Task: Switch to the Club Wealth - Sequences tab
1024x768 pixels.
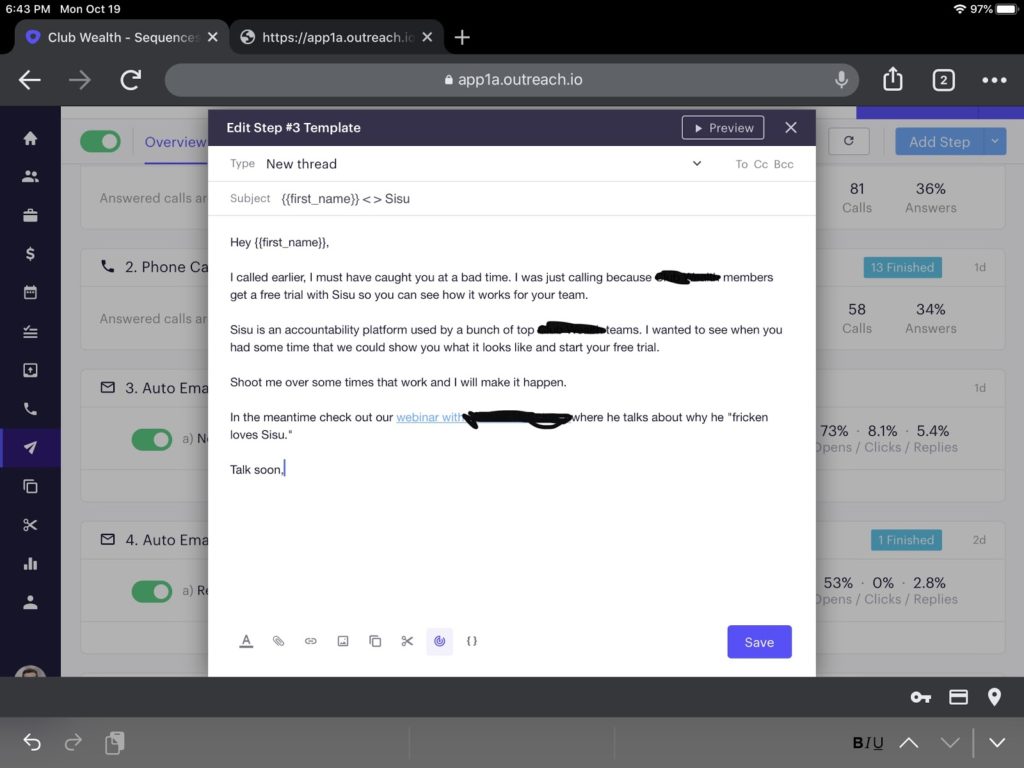Action: point(121,37)
